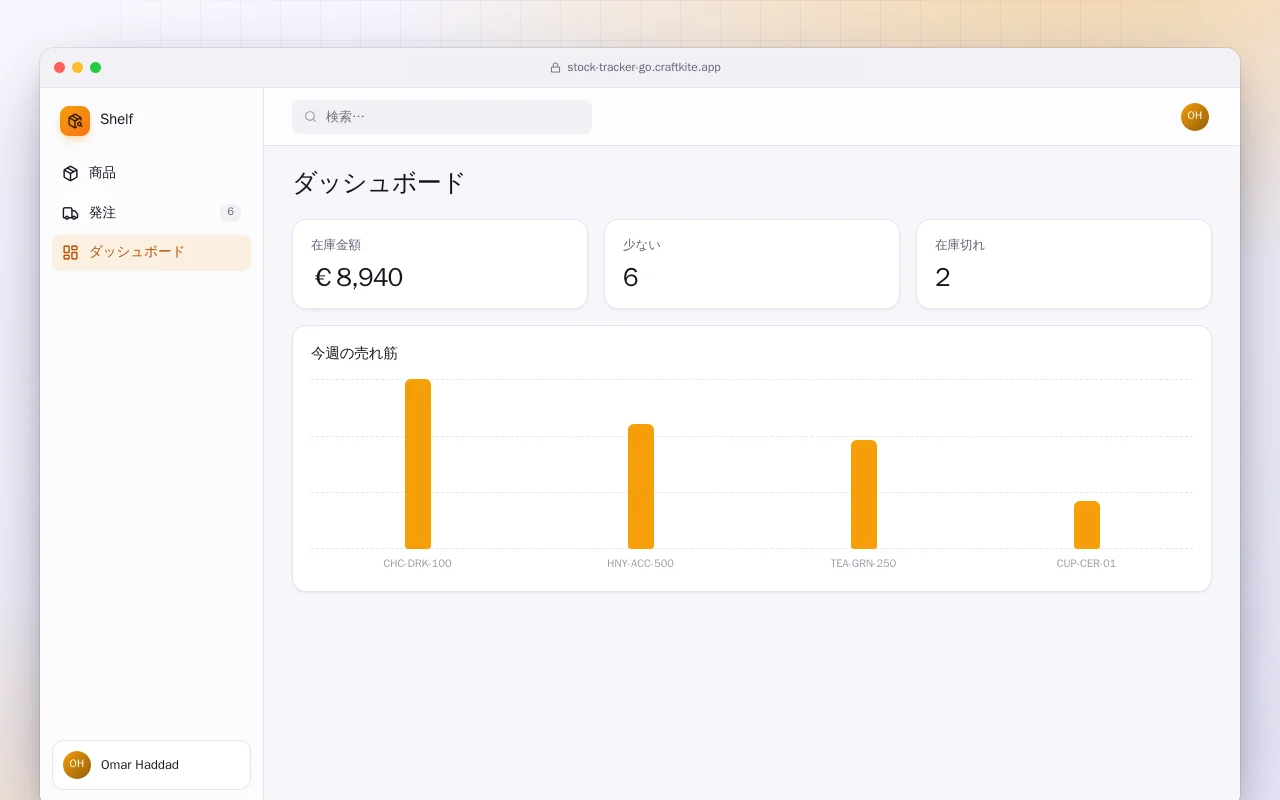This screenshot has width=1280, height=800.
Task: Click the stock-tracker-go.craftkite.app address text
Action: 644,68
